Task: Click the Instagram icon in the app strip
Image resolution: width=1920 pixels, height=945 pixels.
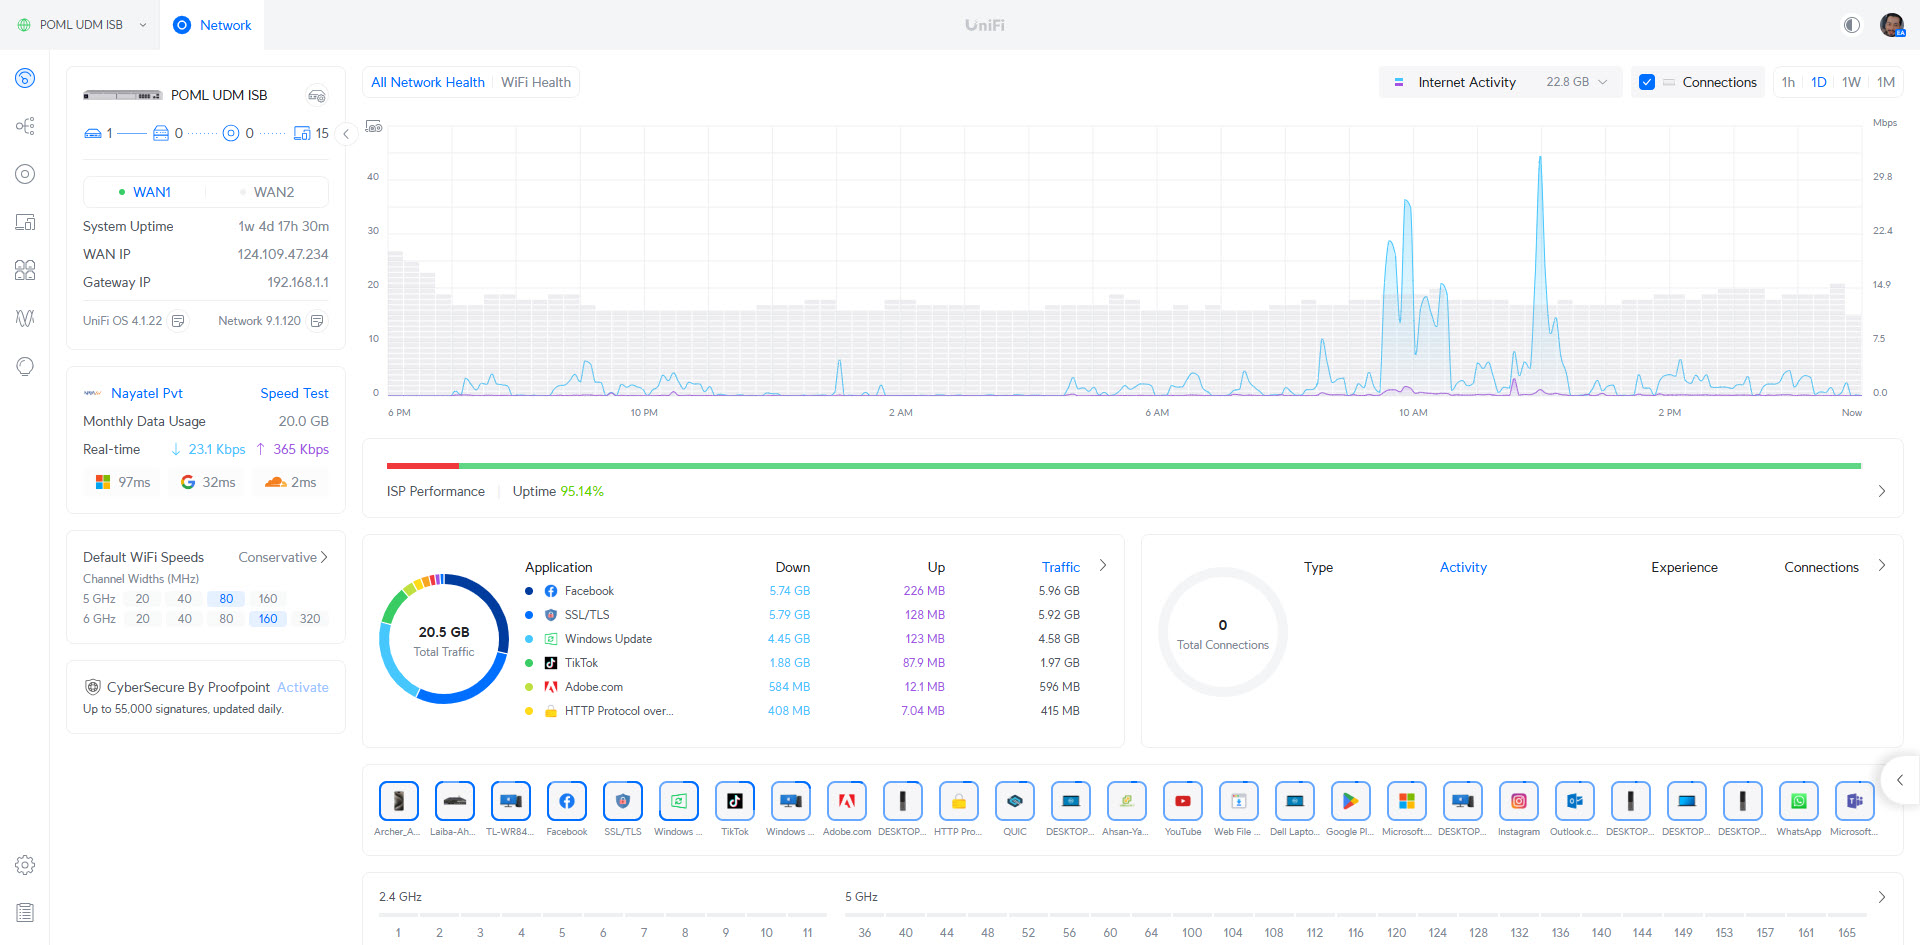Action: [x=1518, y=801]
